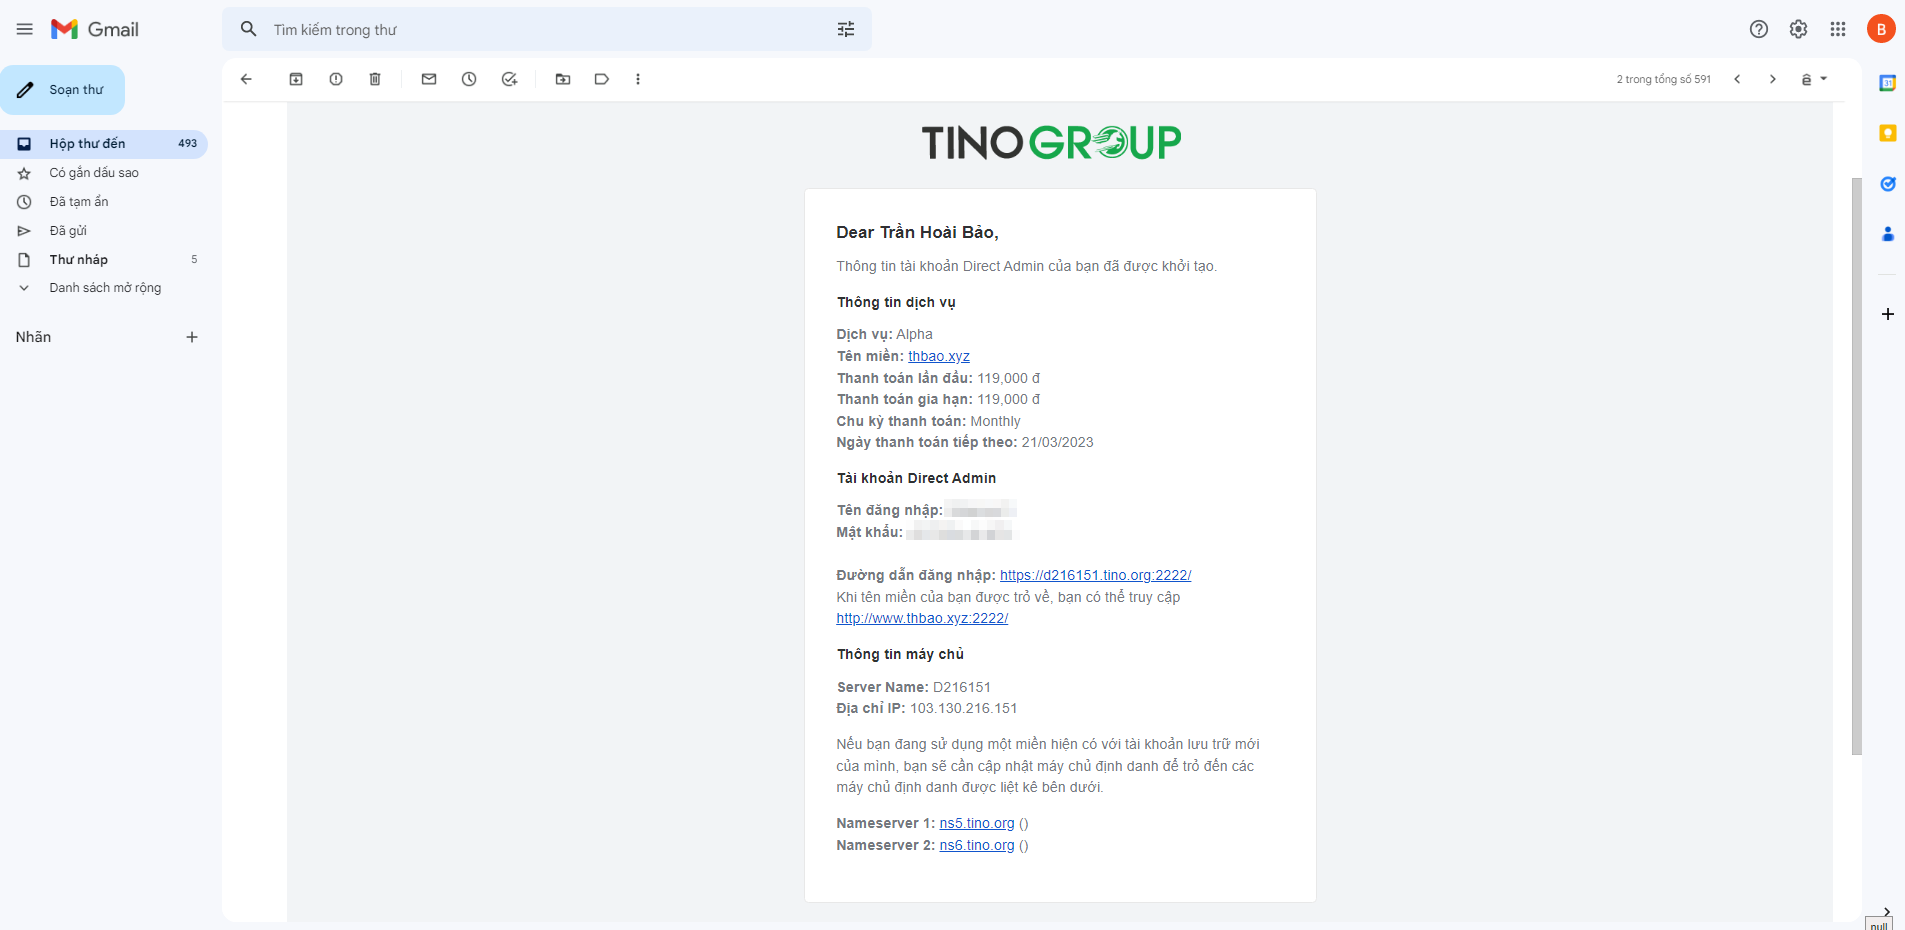Delete this email with trash icon

pyautogui.click(x=375, y=79)
